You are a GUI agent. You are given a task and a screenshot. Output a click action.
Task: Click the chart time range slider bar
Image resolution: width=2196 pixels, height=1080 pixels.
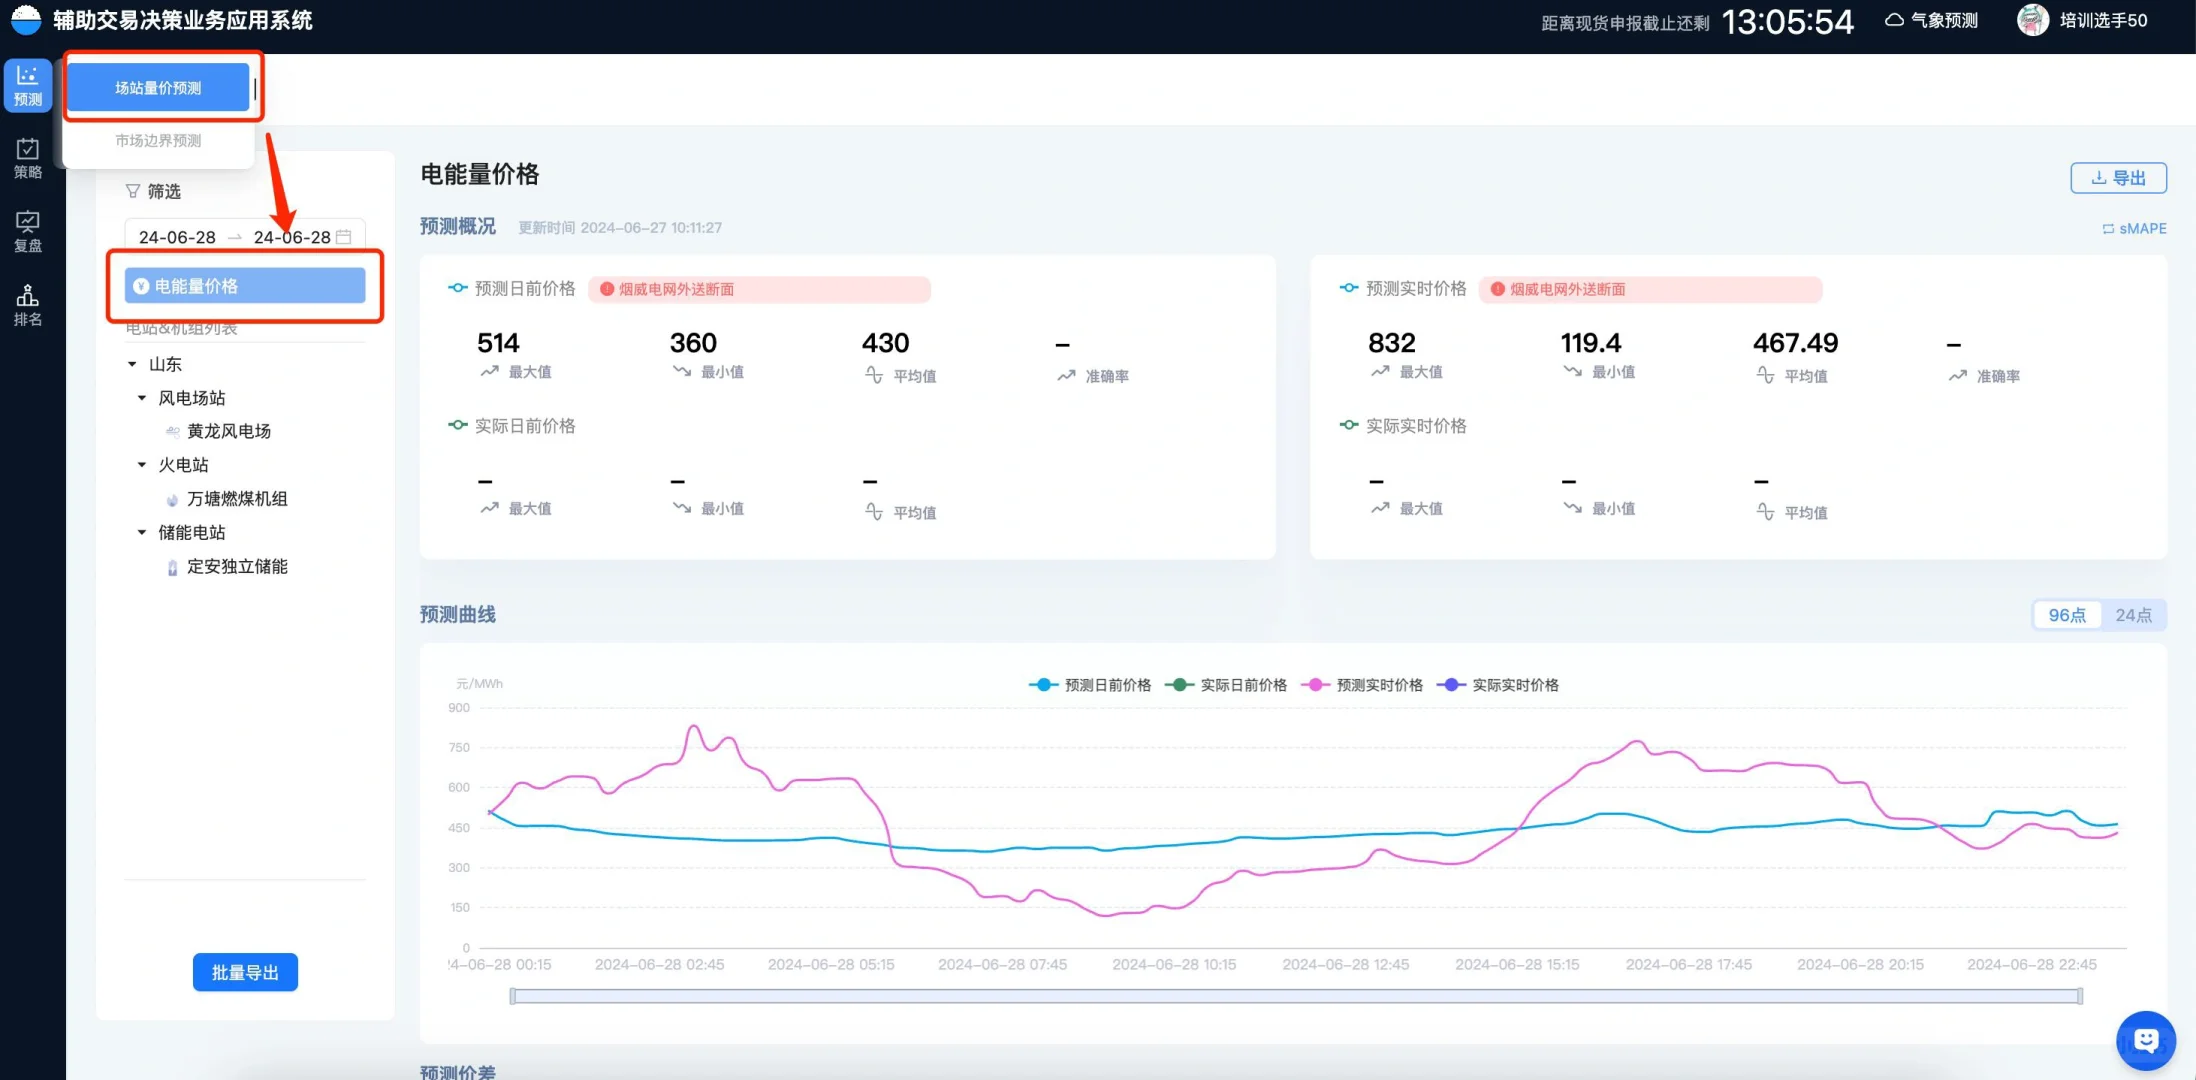click(1296, 996)
